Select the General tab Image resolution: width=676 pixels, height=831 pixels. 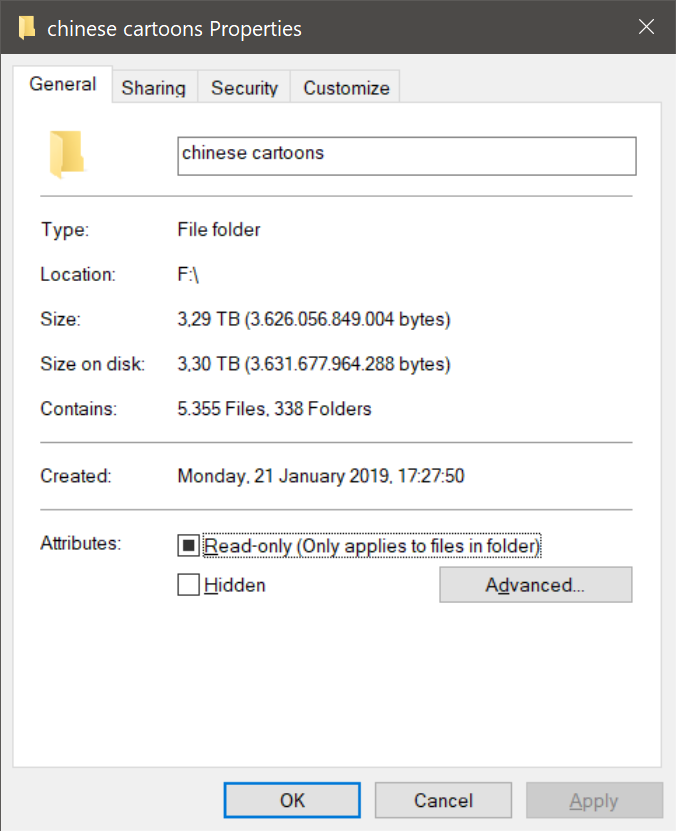click(x=63, y=84)
